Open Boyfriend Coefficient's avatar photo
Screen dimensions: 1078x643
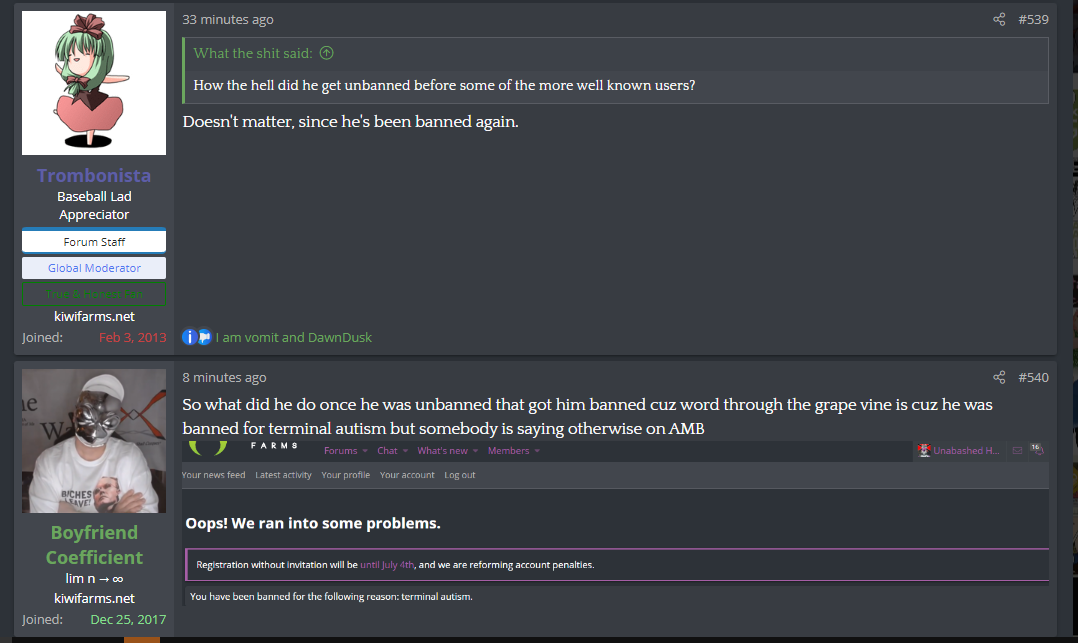[94, 442]
